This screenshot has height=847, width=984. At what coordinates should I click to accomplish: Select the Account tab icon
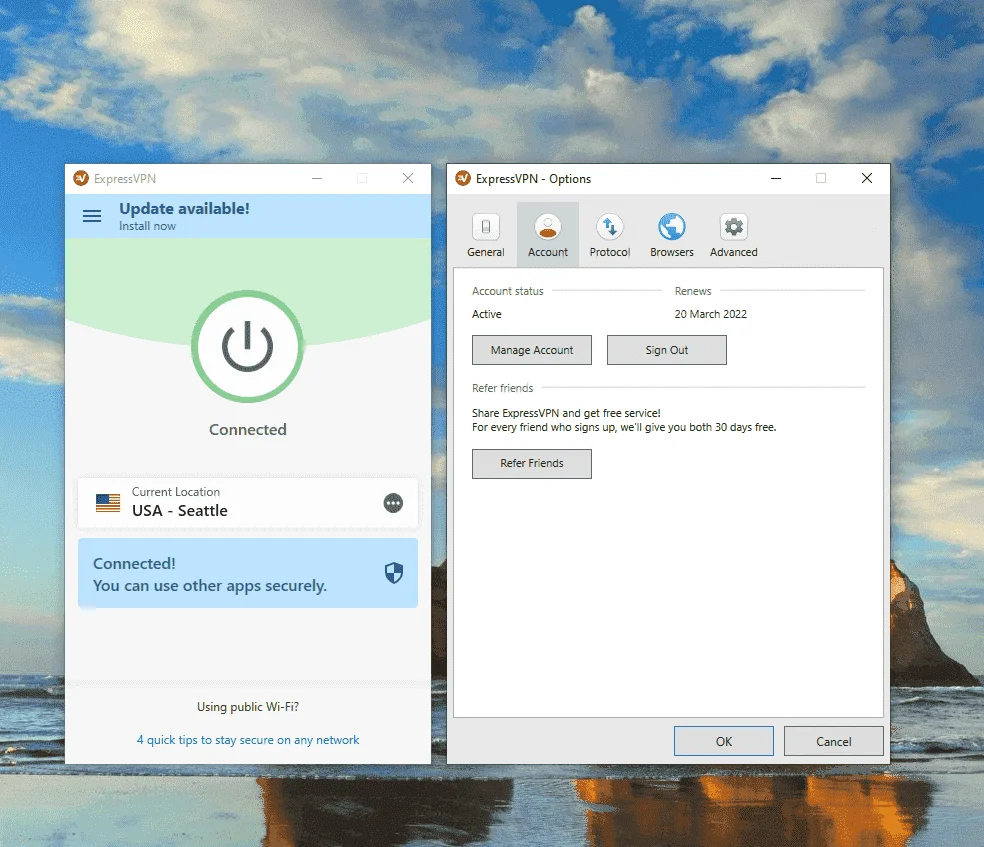click(548, 227)
